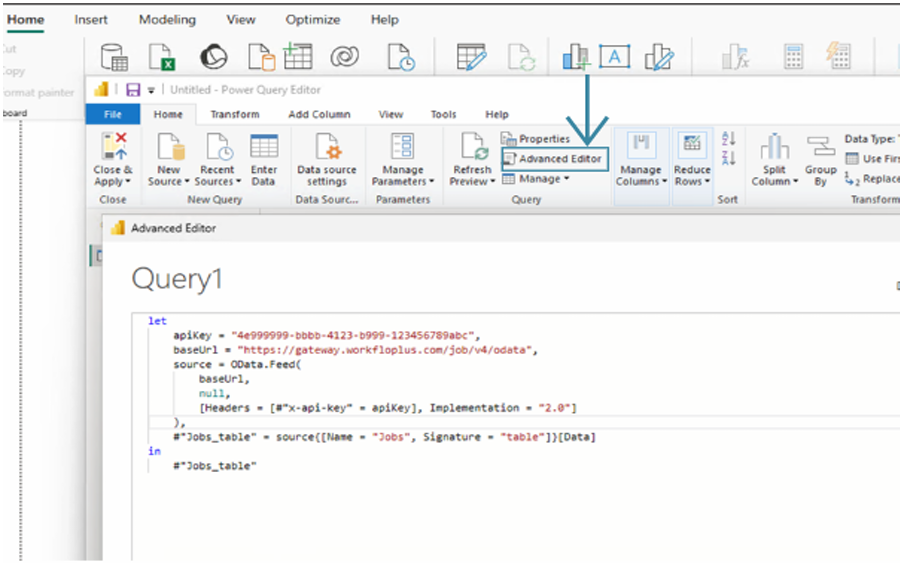
Task: Open Data source settings
Action: 327,160
